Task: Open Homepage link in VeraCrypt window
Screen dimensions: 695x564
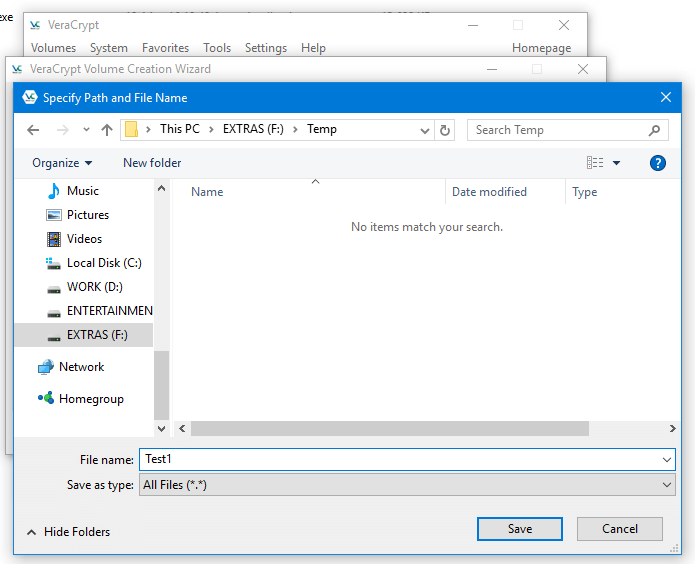Action: (x=542, y=48)
